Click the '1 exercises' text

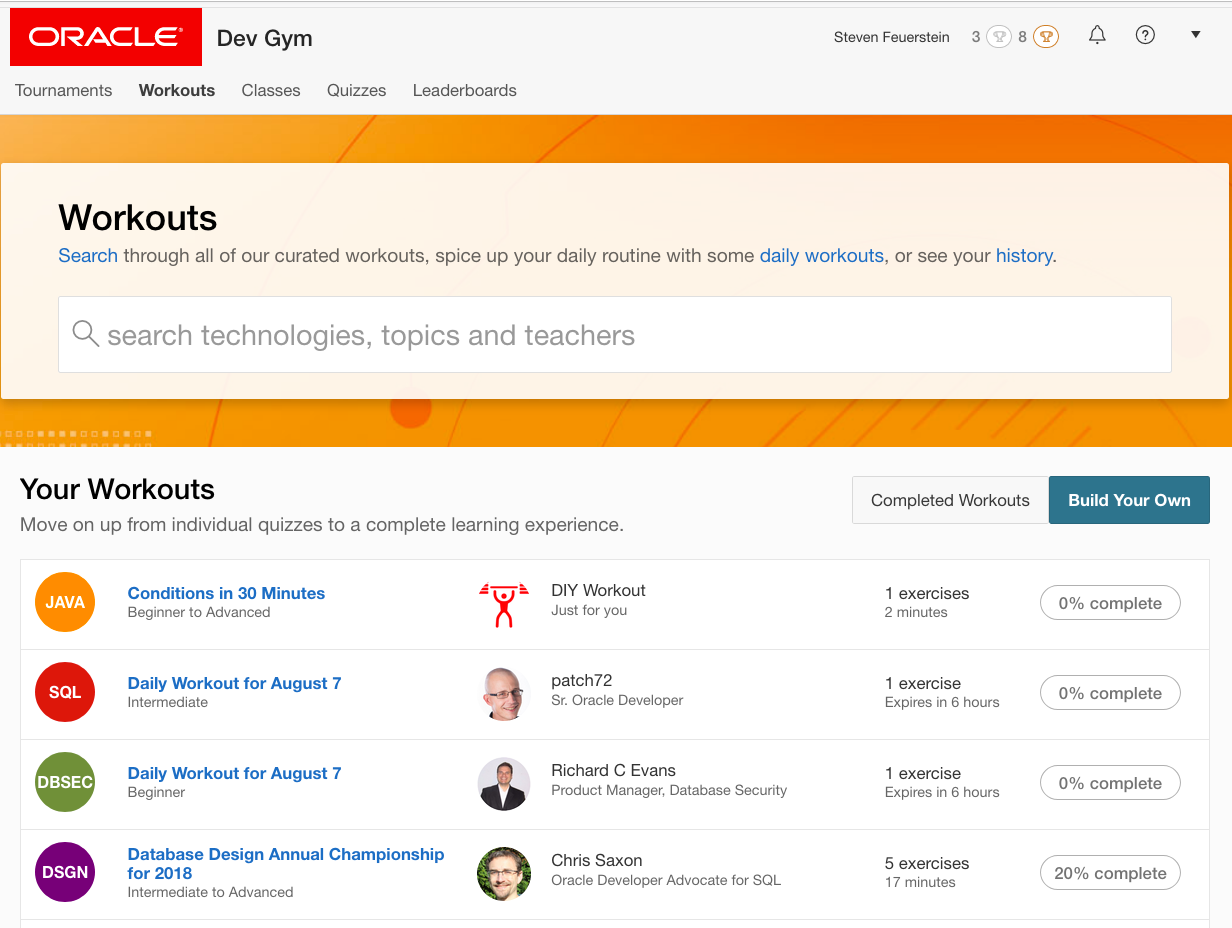click(x=927, y=593)
